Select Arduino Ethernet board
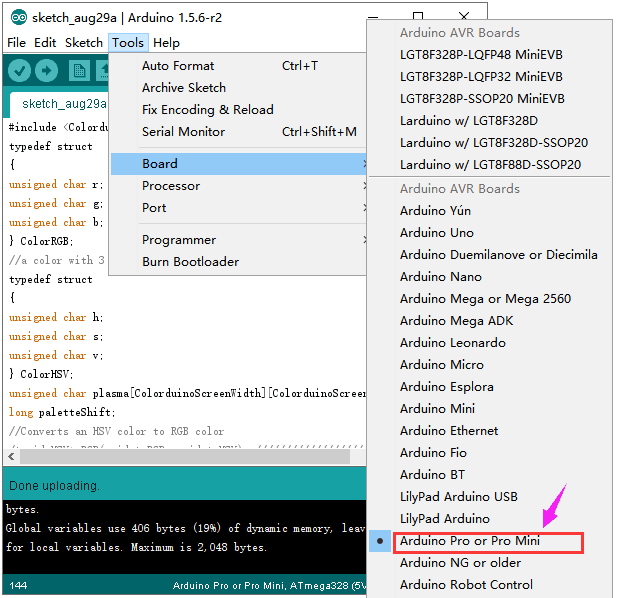The width and height of the screenshot is (621, 598). coord(490,430)
